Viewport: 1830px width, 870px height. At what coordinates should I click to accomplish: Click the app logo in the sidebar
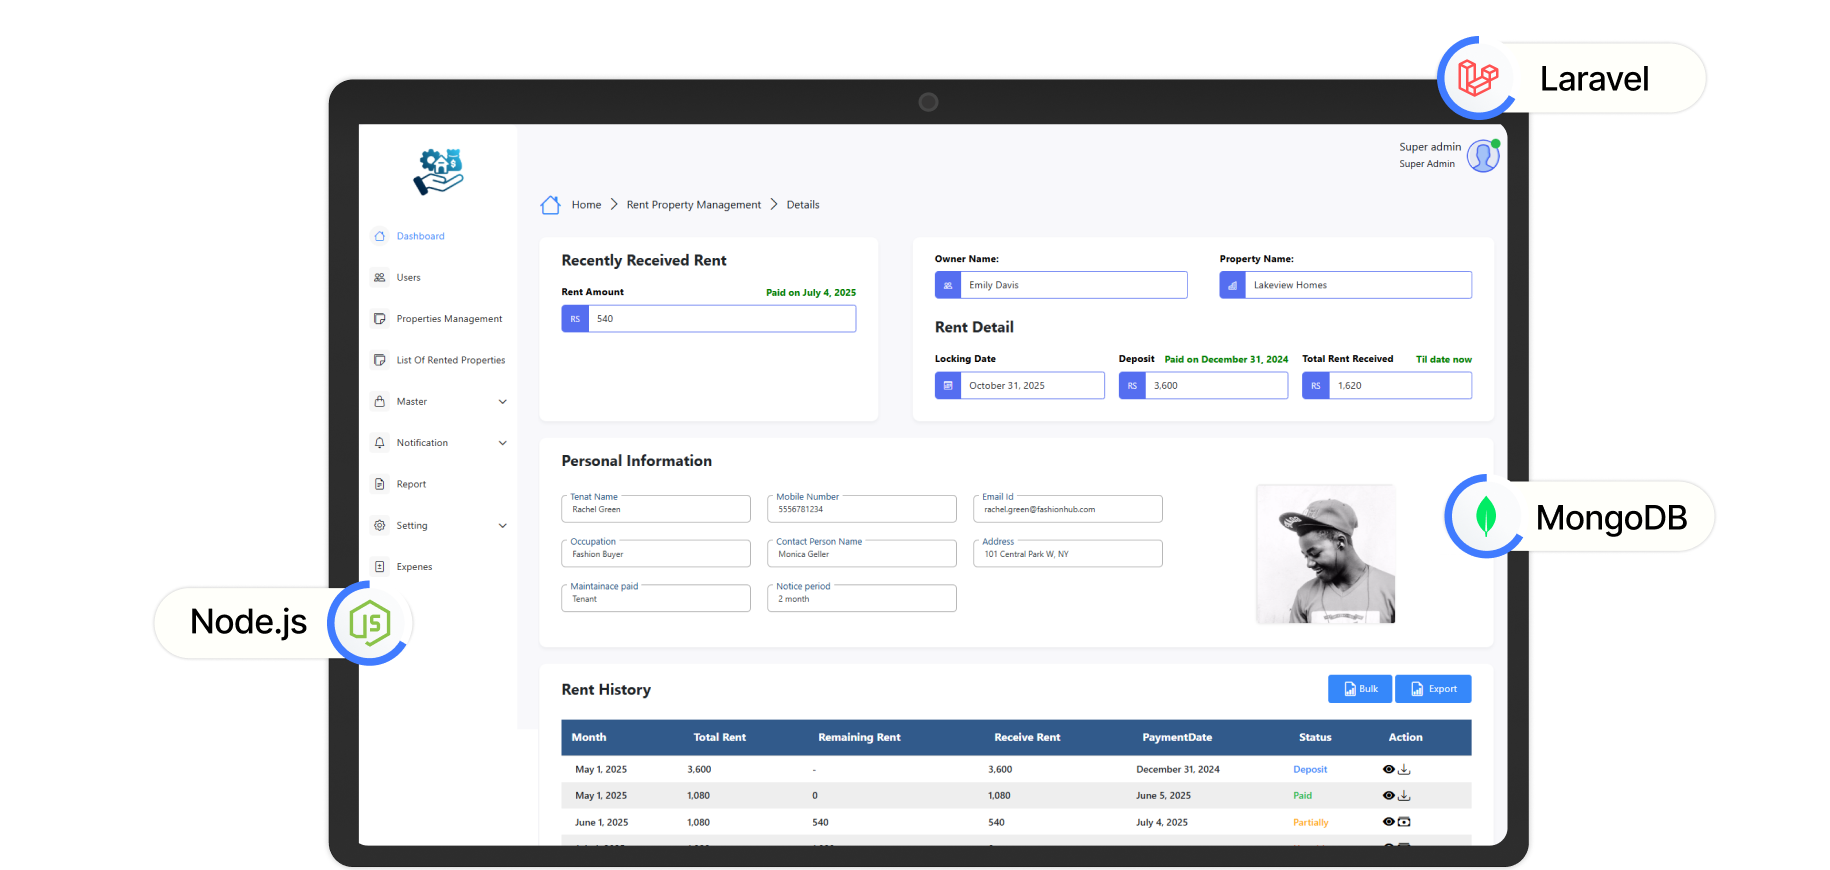click(438, 171)
